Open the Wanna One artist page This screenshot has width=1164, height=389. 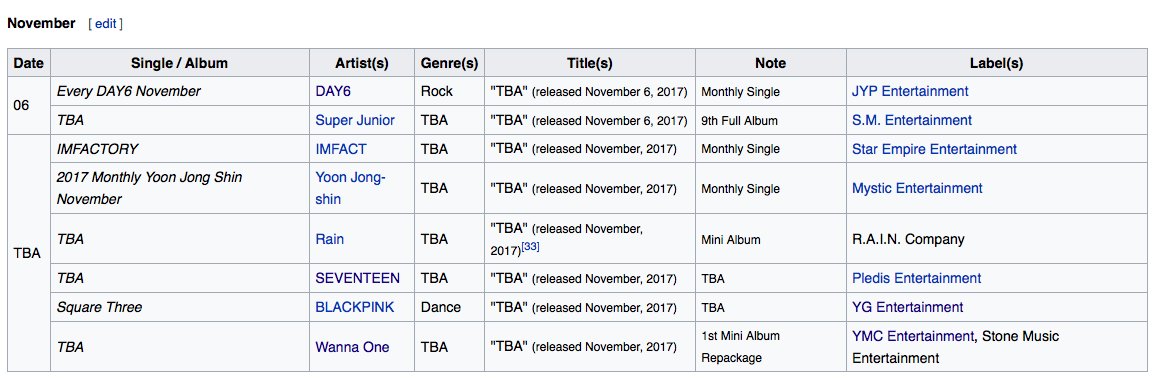tap(352, 347)
